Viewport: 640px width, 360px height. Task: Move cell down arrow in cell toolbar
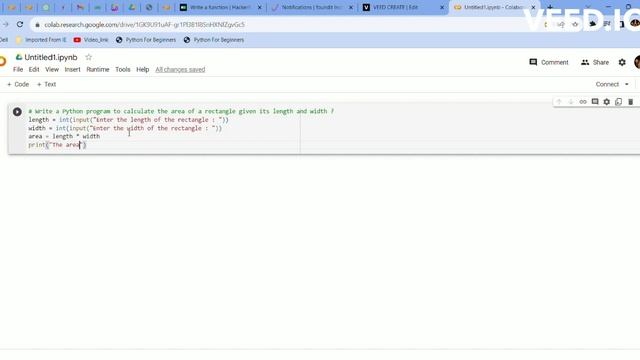coord(571,102)
